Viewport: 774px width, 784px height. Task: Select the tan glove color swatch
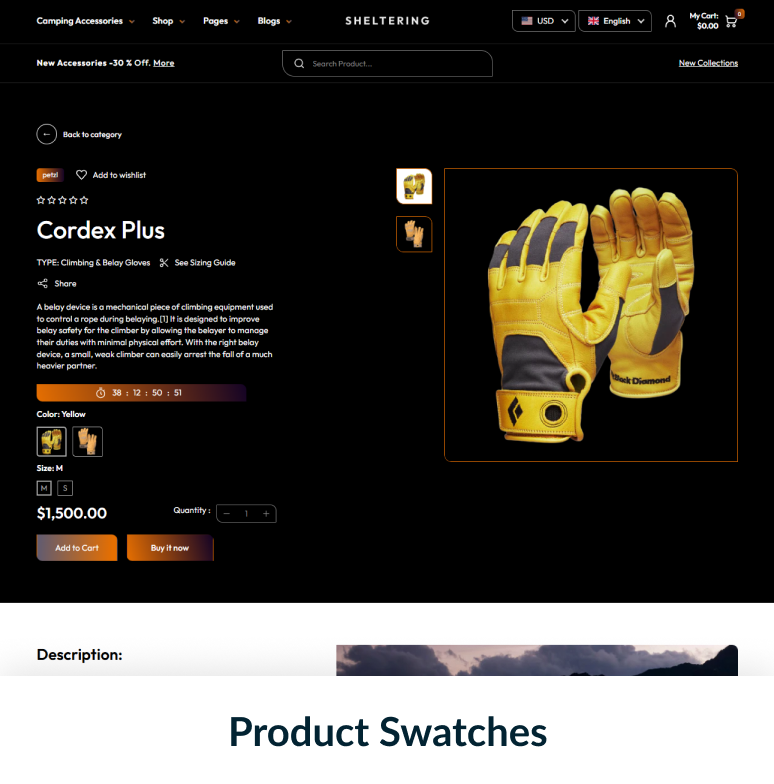tap(88, 442)
